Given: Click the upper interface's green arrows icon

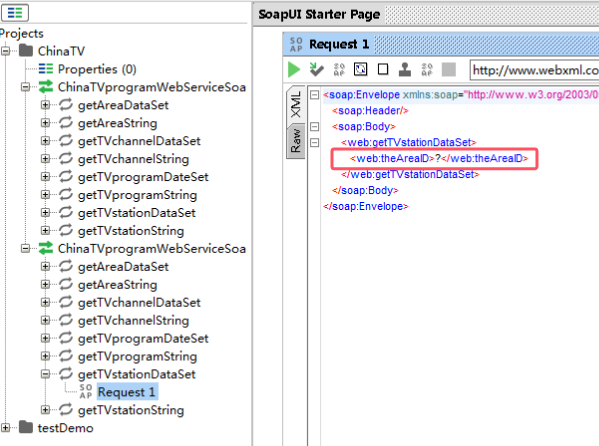Looking at the screenshot, I should [46, 86].
